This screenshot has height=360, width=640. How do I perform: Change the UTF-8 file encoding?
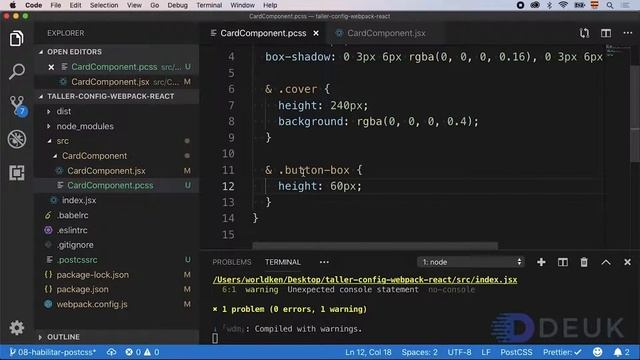point(459,352)
